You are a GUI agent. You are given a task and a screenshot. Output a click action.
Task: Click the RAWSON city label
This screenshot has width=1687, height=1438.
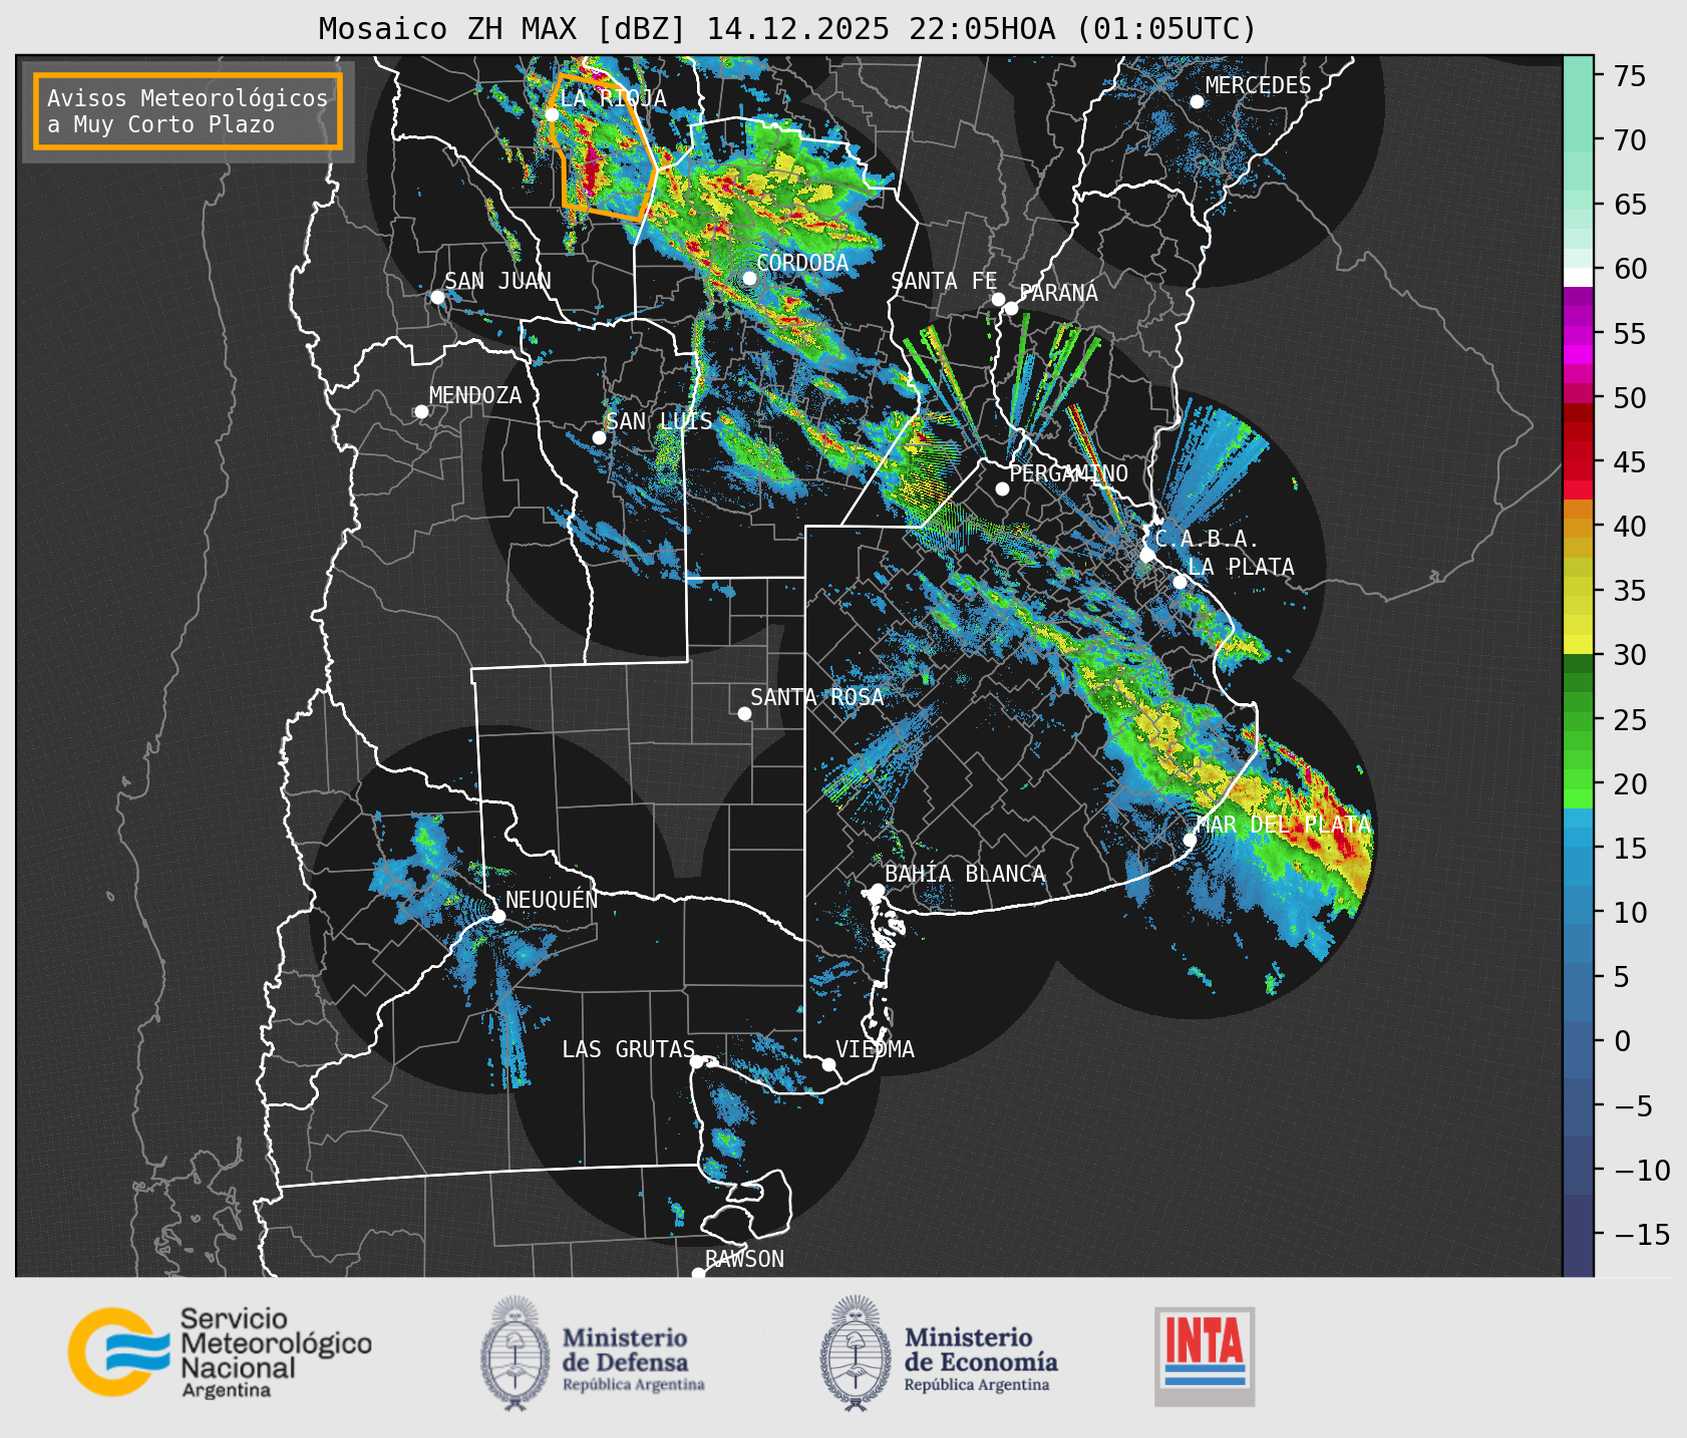(744, 1259)
